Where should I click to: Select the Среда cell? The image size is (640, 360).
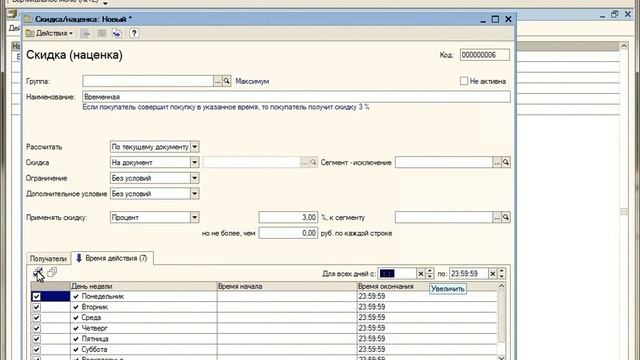point(144,318)
